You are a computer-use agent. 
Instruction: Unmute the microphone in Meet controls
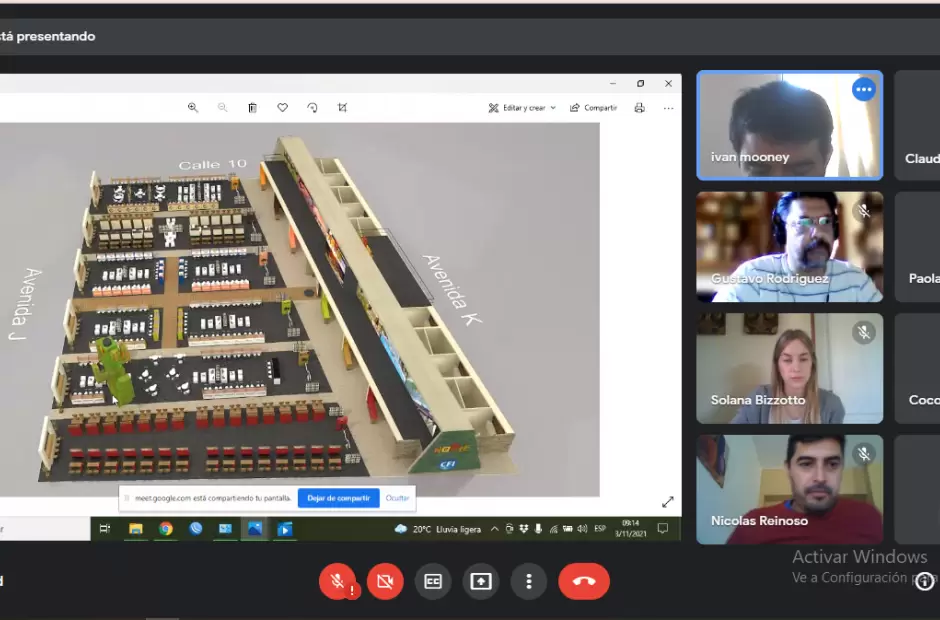(x=337, y=581)
